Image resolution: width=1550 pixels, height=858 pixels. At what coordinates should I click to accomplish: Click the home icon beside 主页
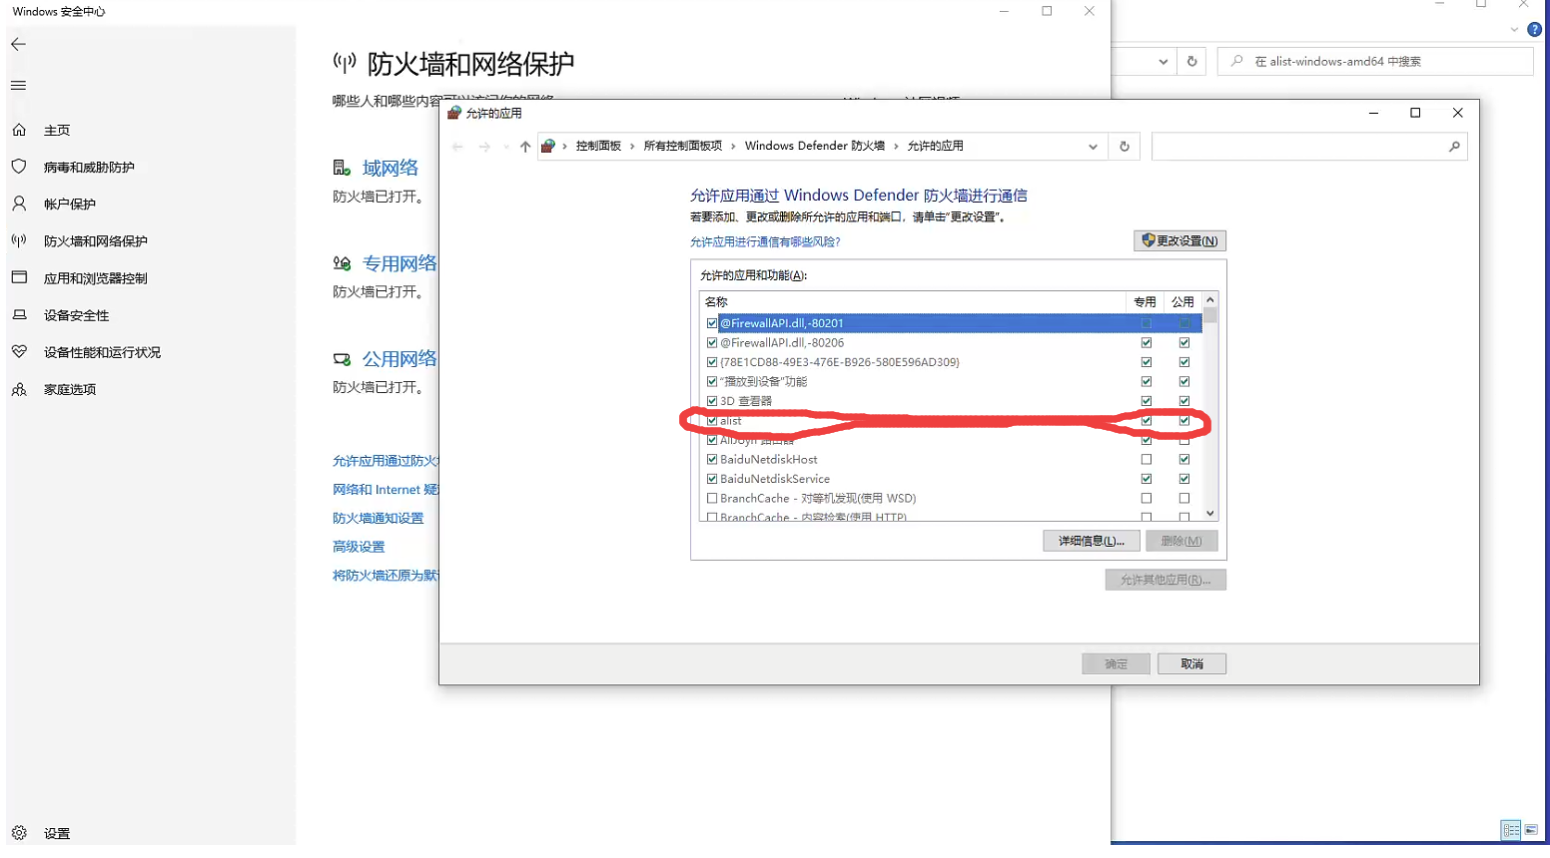[19, 130]
